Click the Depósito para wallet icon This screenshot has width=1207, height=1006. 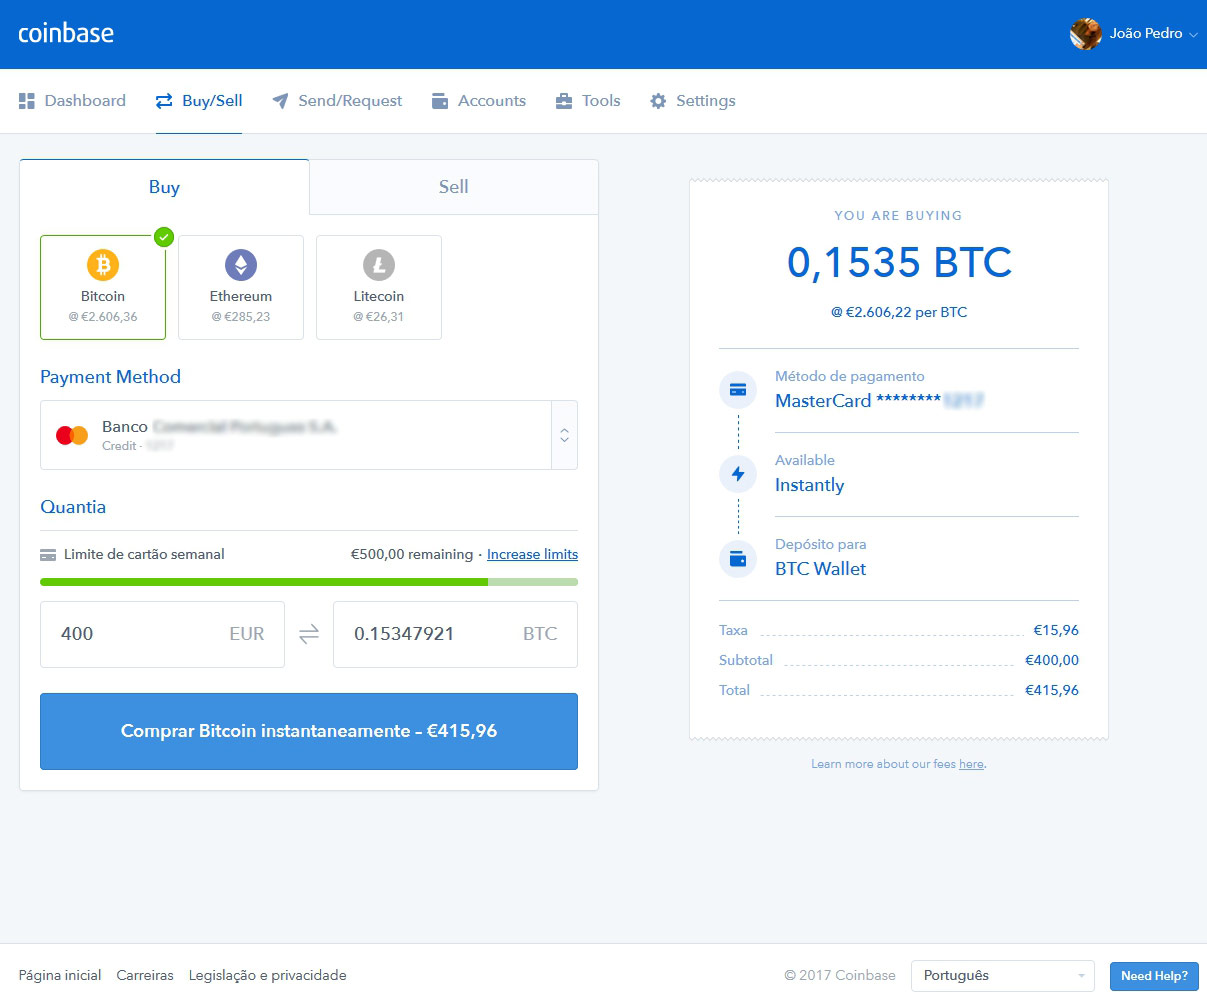[x=738, y=559]
